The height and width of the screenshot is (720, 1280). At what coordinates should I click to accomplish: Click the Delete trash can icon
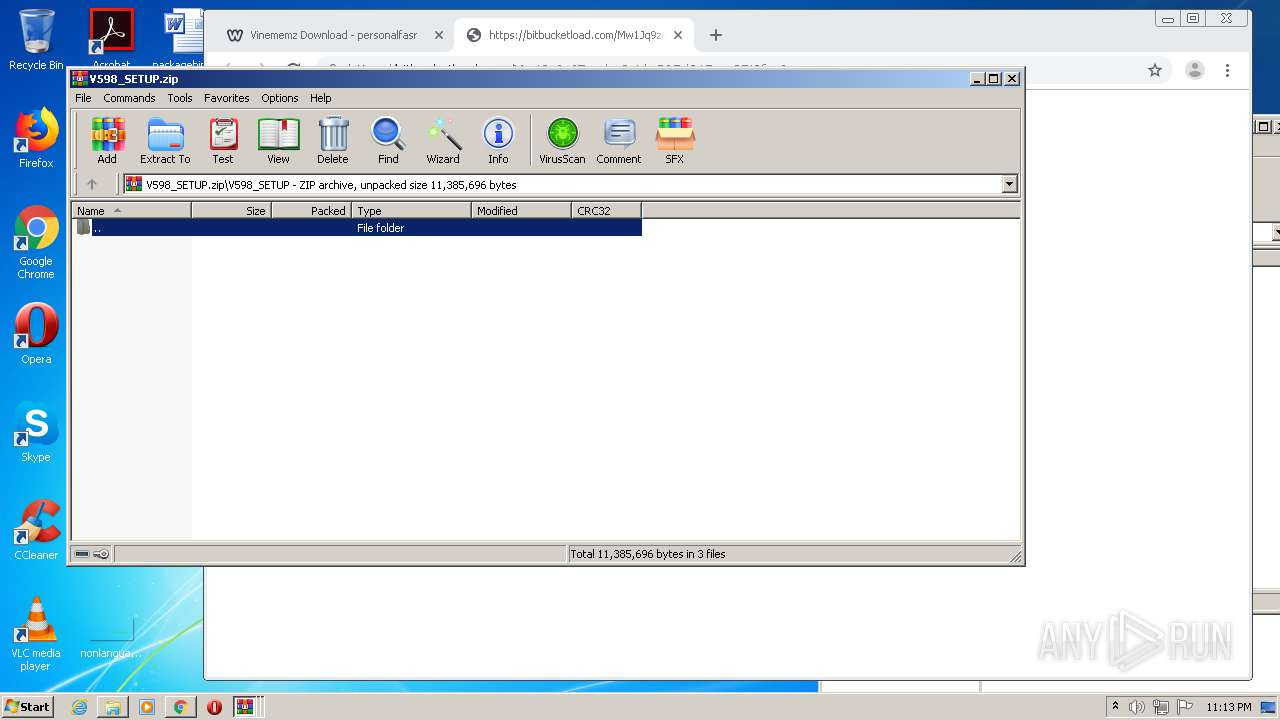click(x=333, y=140)
